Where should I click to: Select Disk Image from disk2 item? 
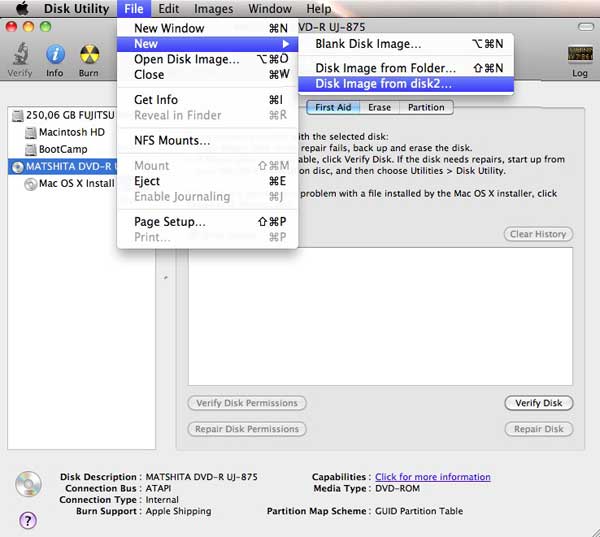click(x=406, y=84)
